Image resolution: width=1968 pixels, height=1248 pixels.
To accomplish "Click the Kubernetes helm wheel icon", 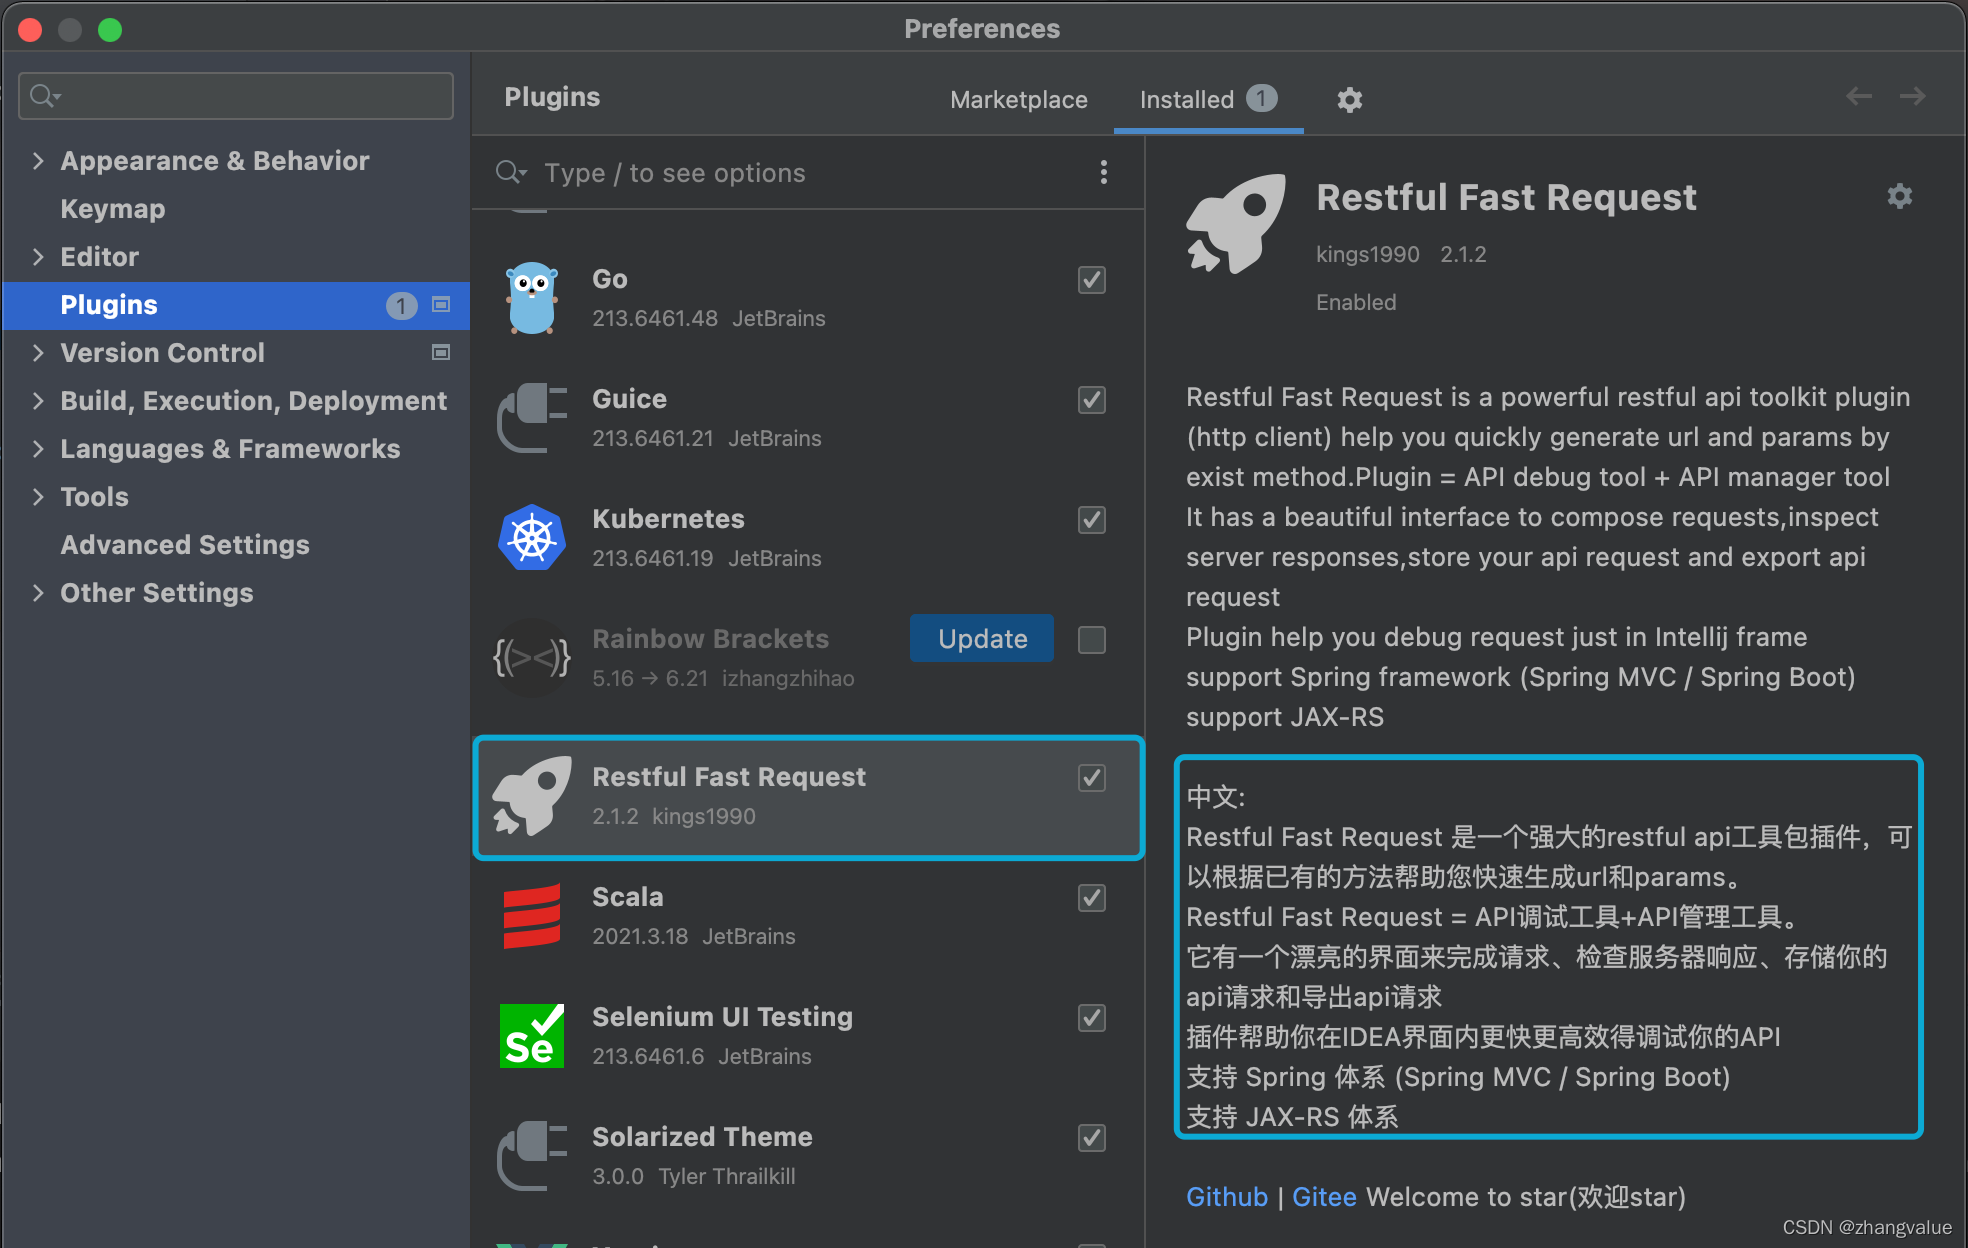I will [x=532, y=538].
